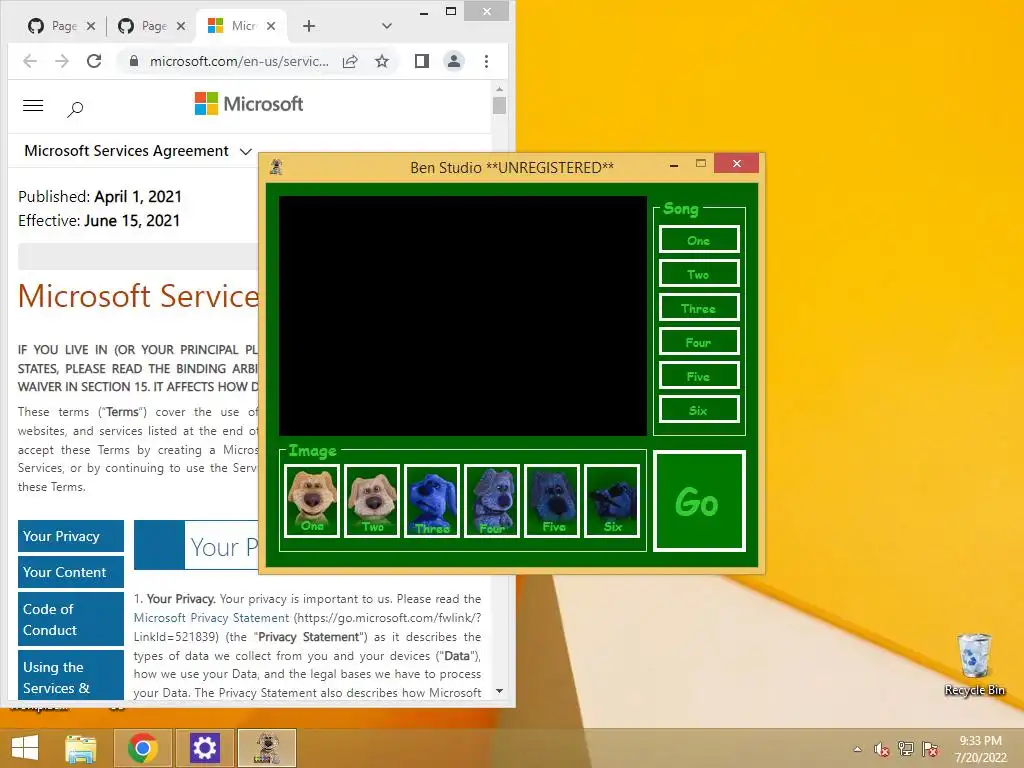
Task: Click the scrollbar up arrow in Chrome
Action: (500, 89)
